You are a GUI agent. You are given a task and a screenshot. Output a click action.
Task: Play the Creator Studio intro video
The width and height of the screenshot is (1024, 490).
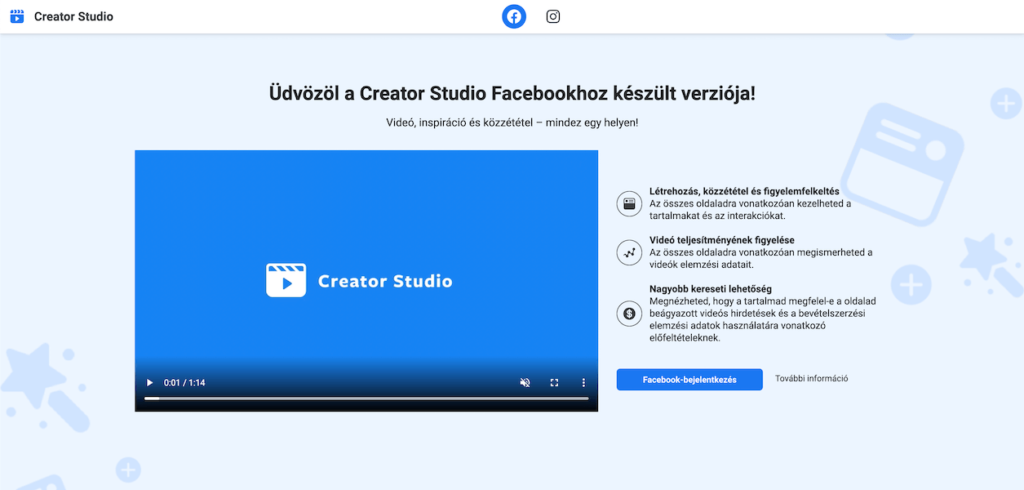tap(150, 383)
